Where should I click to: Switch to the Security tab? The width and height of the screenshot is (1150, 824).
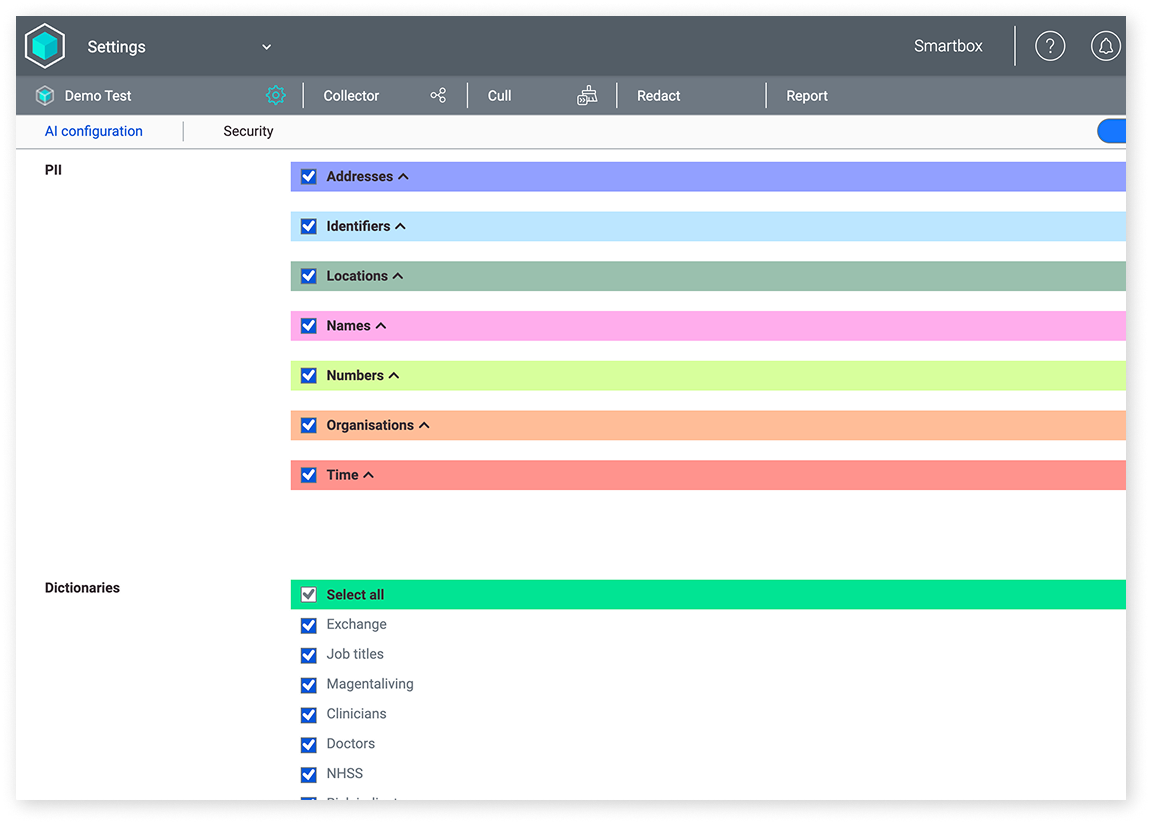[x=248, y=131]
